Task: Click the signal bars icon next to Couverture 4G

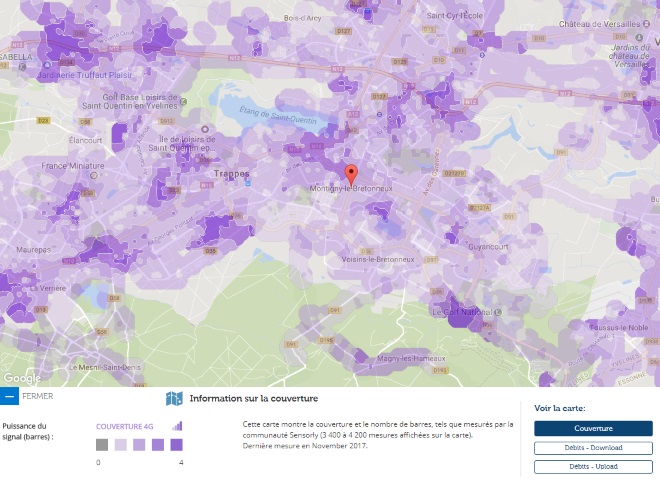Action: click(x=177, y=425)
